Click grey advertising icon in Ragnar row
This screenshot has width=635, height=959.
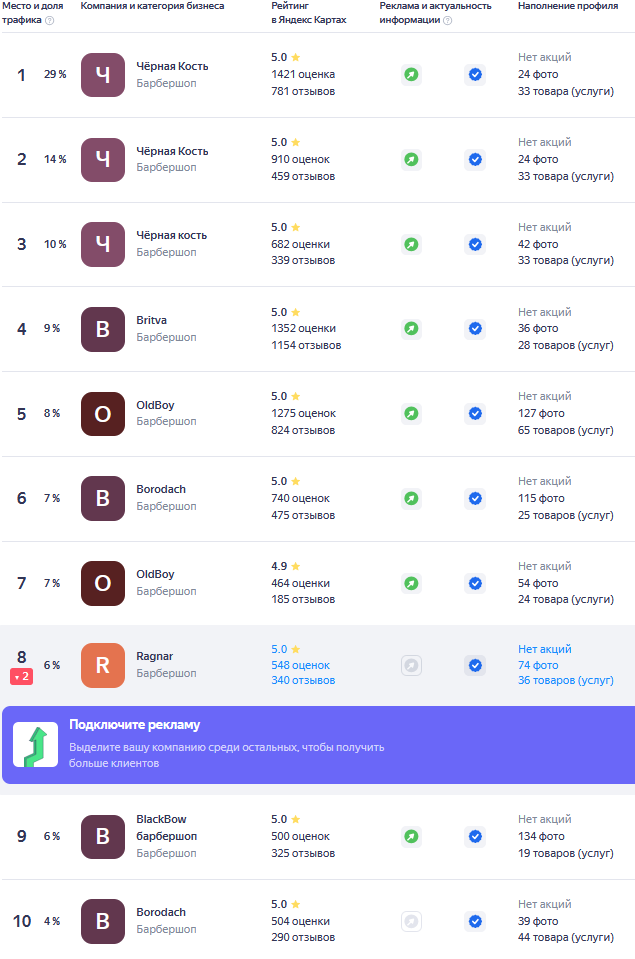[x=411, y=665]
